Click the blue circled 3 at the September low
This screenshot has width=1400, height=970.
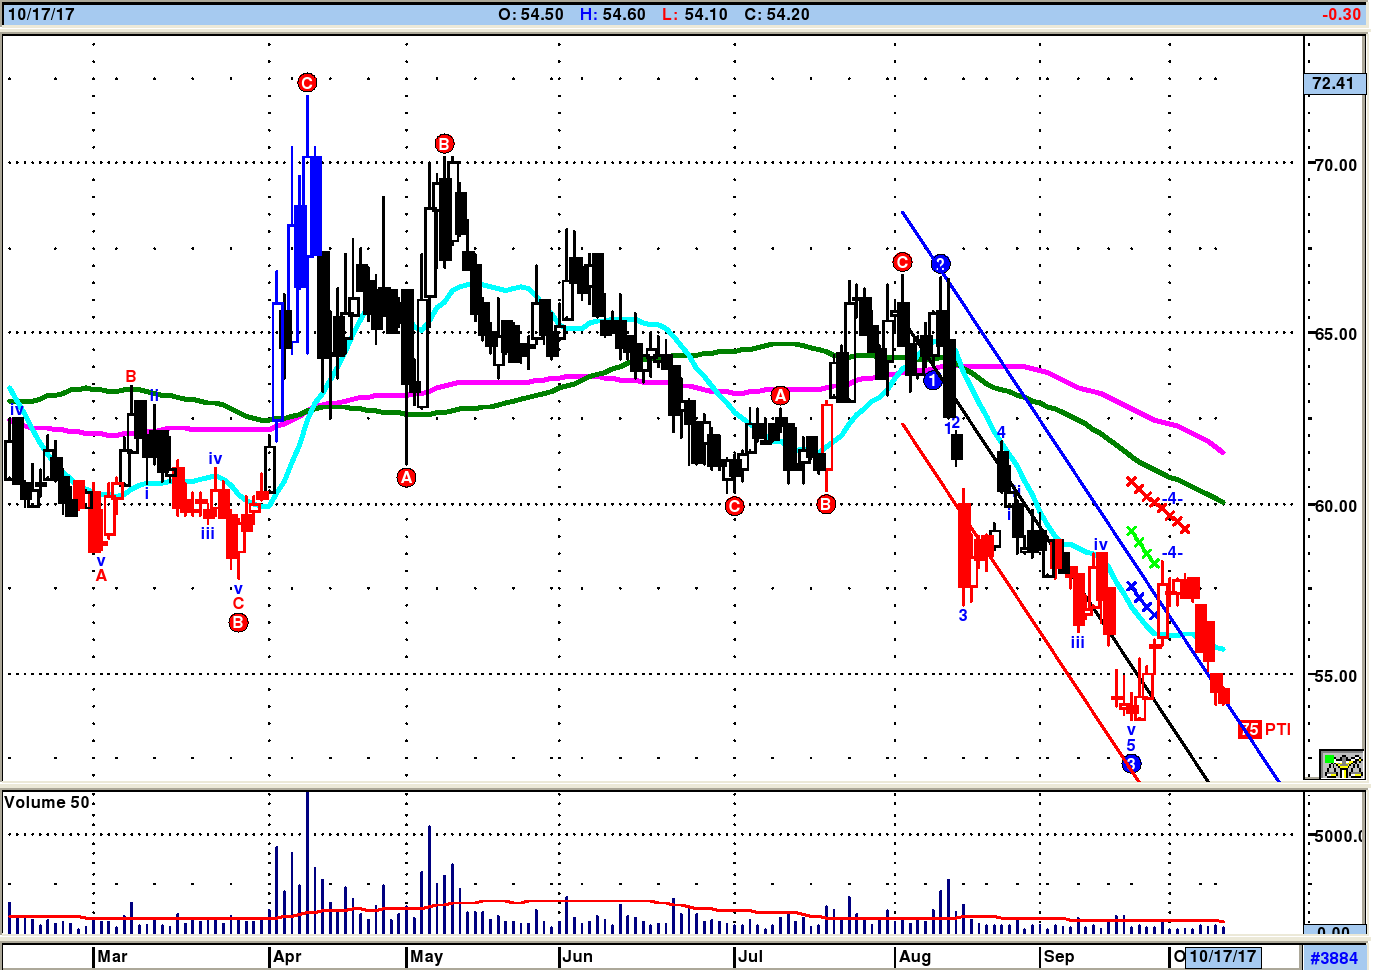pyautogui.click(x=1131, y=764)
